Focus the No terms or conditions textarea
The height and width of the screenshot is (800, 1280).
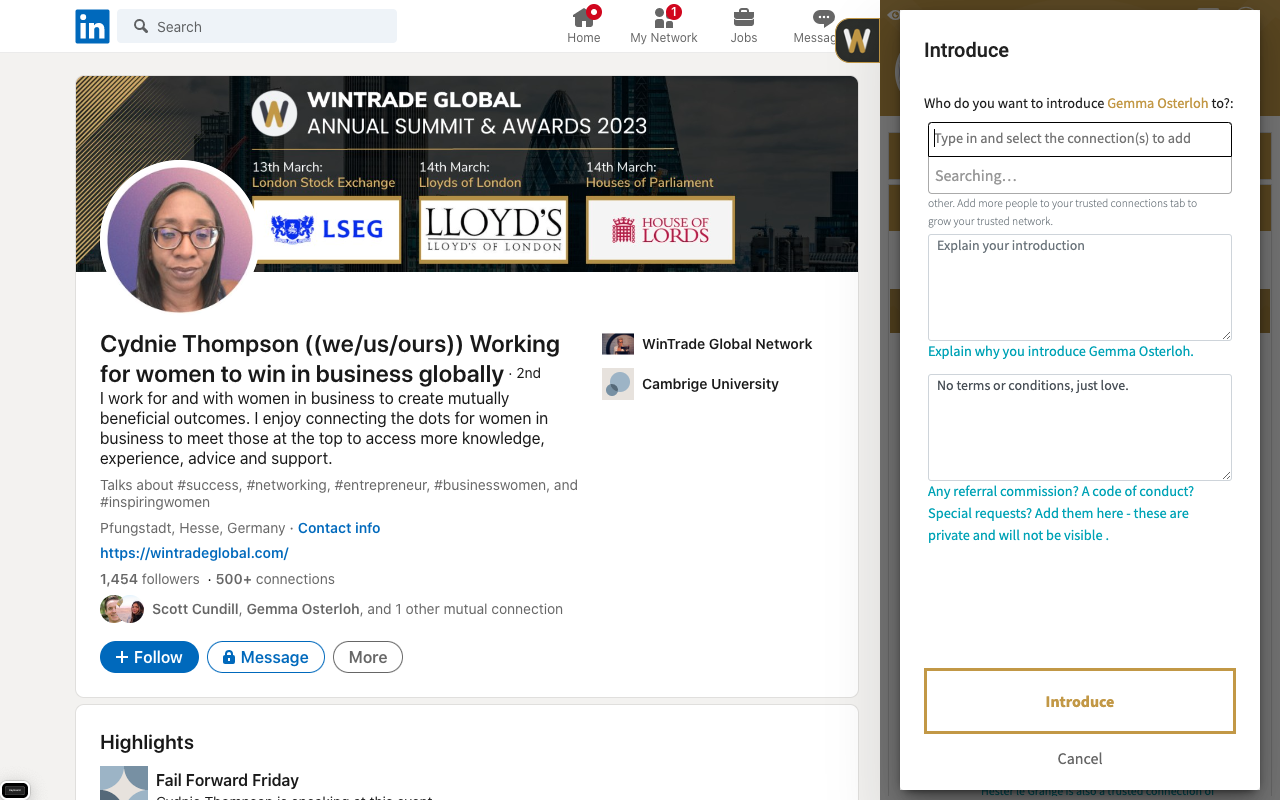(x=1080, y=427)
